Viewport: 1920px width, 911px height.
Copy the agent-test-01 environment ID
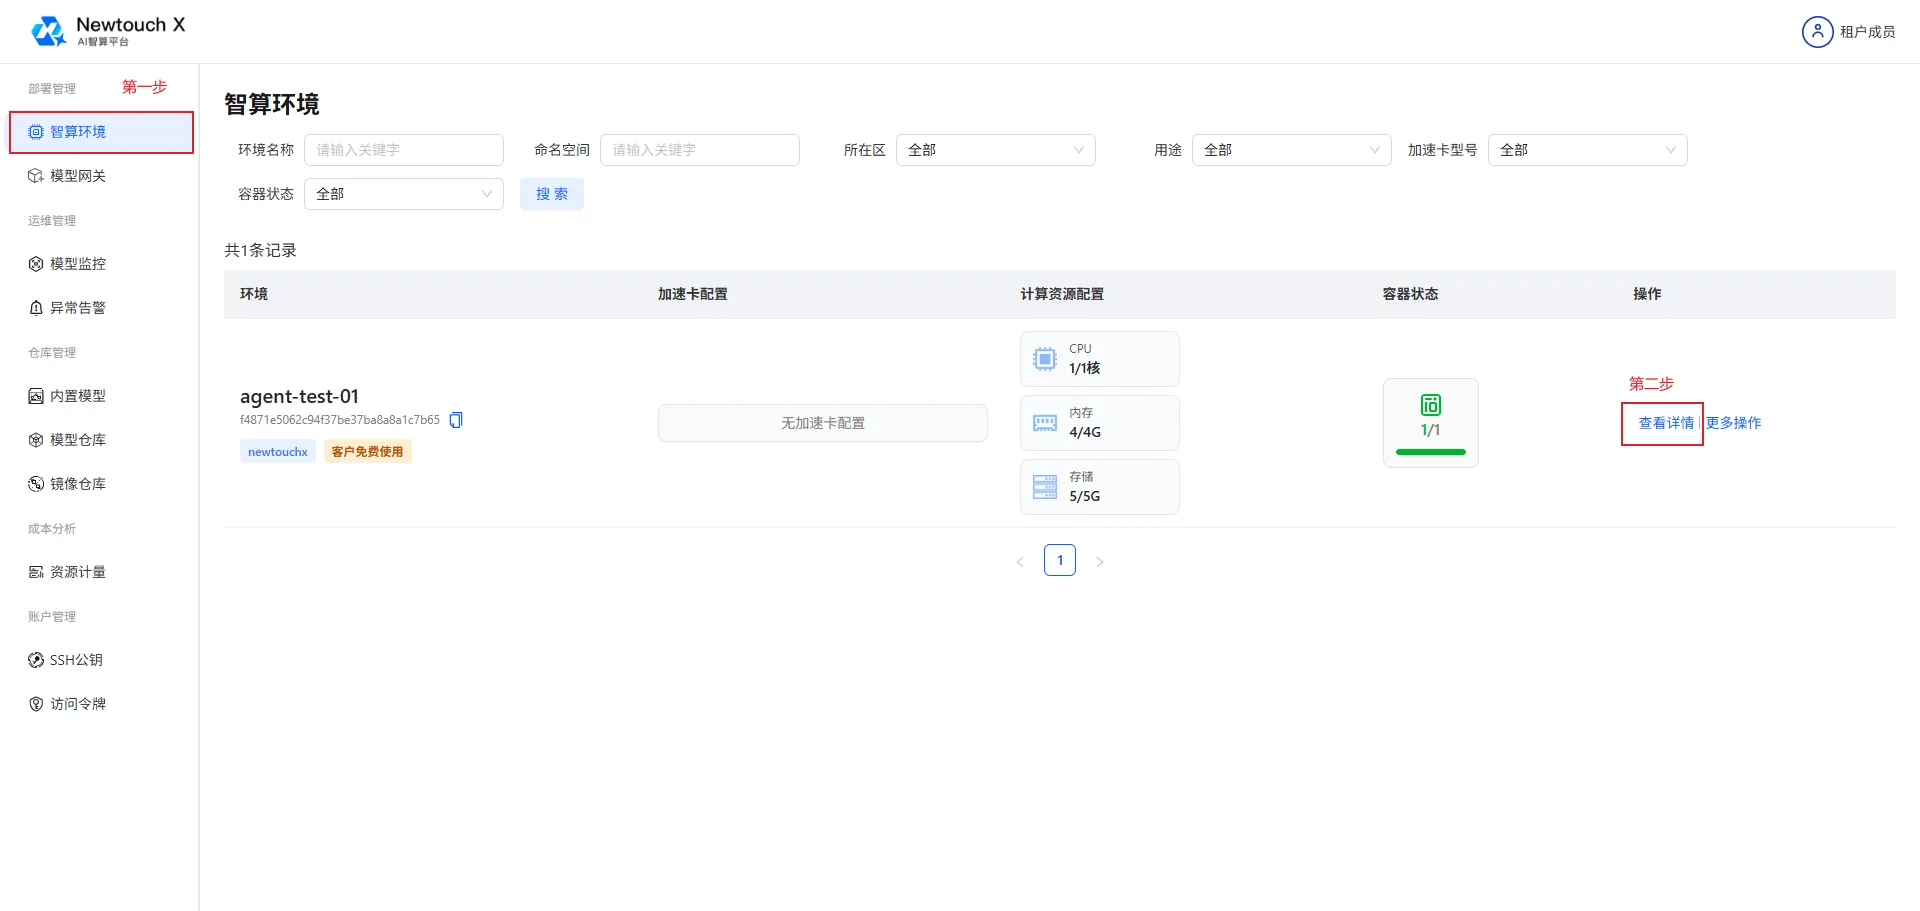coord(456,420)
